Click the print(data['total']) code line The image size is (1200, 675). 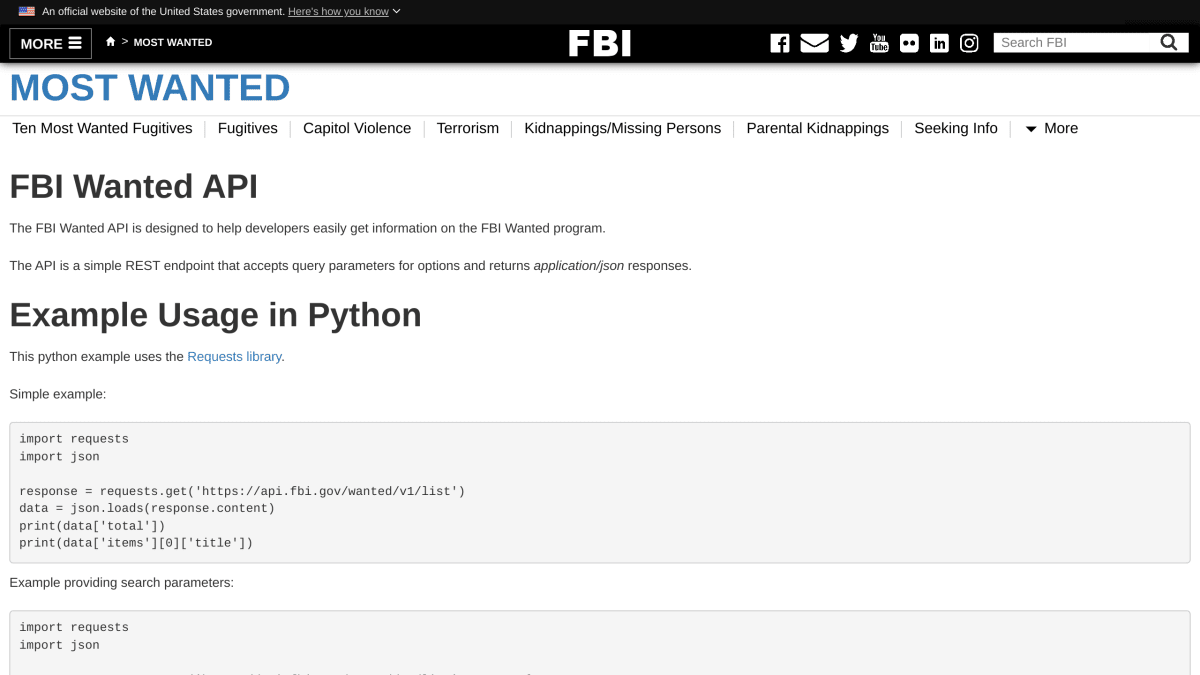[x=92, y=525]
